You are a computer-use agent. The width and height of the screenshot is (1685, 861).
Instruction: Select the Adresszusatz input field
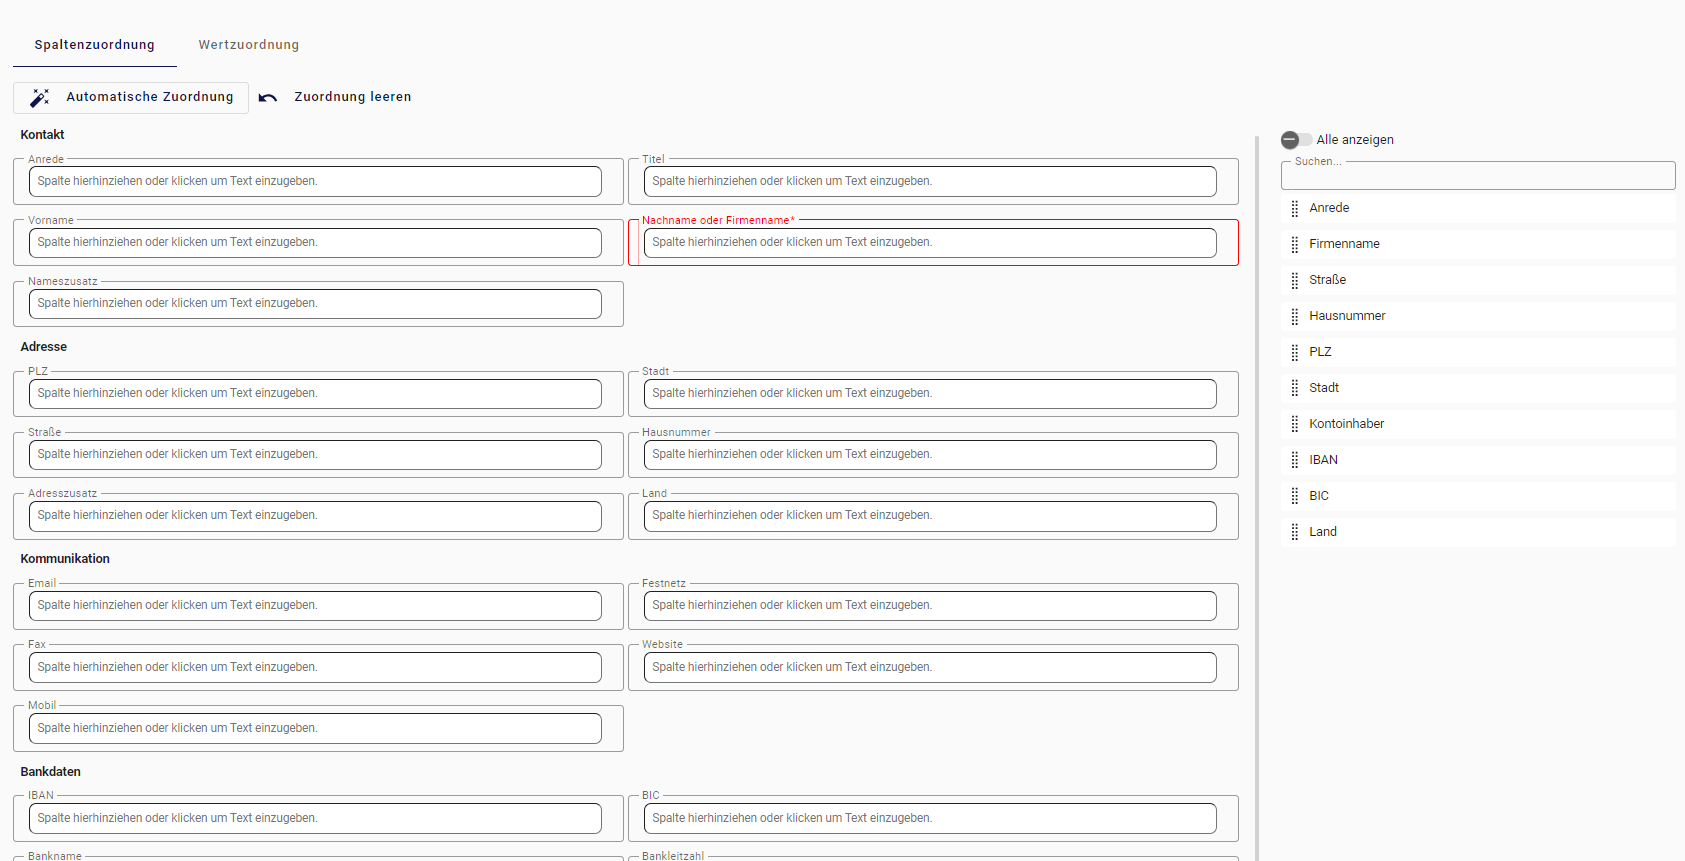315,515
